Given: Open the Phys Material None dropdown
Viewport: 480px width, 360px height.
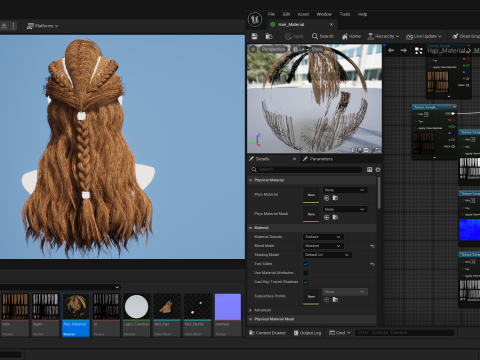Looking at the screenshot, I should tap(345, 190).
